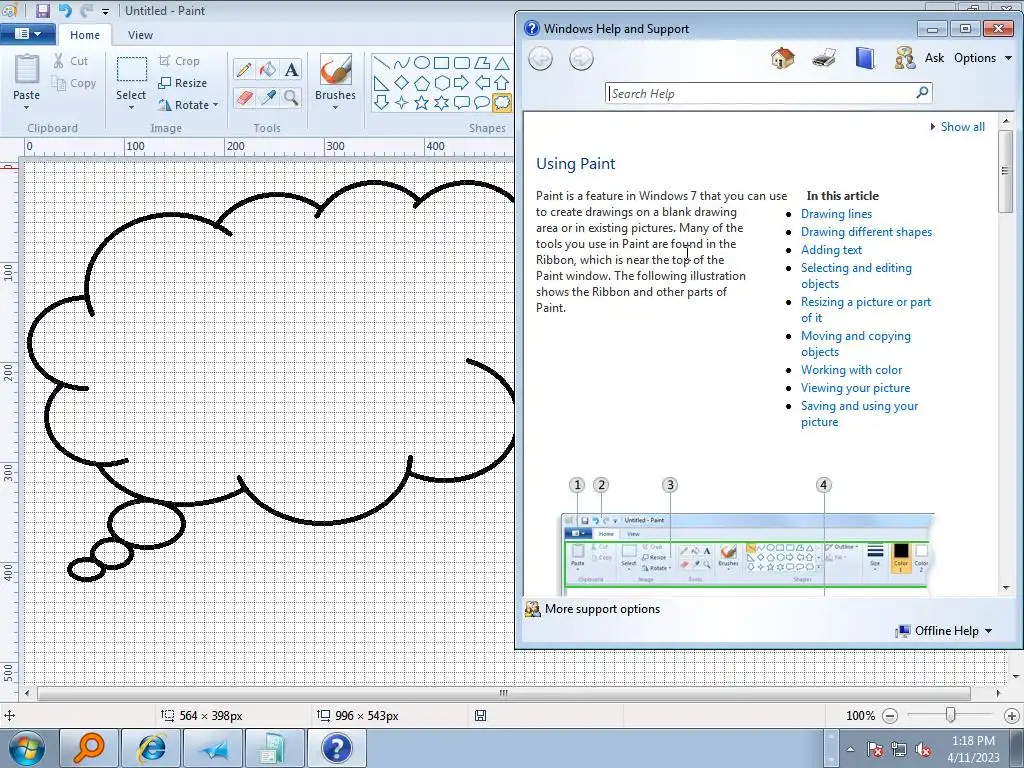Click the Save icon in Paint title bar
The height and width of the screenshot is (768, 1024).
42,10
